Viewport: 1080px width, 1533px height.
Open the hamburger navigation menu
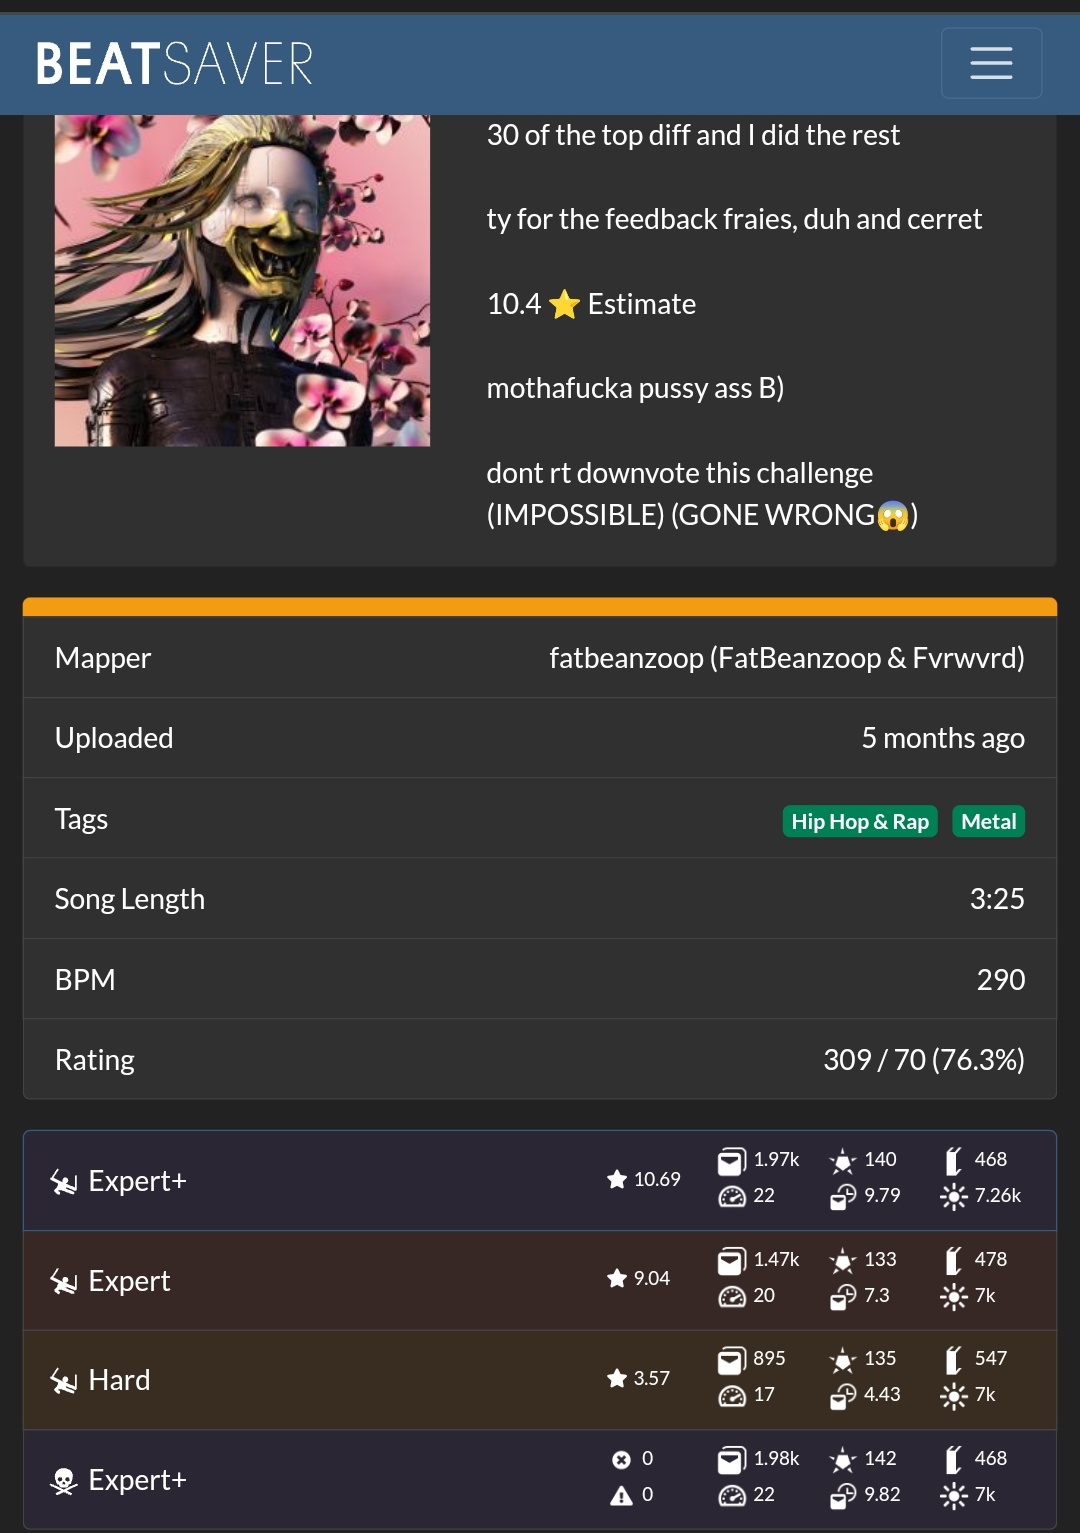click(991, 62)
